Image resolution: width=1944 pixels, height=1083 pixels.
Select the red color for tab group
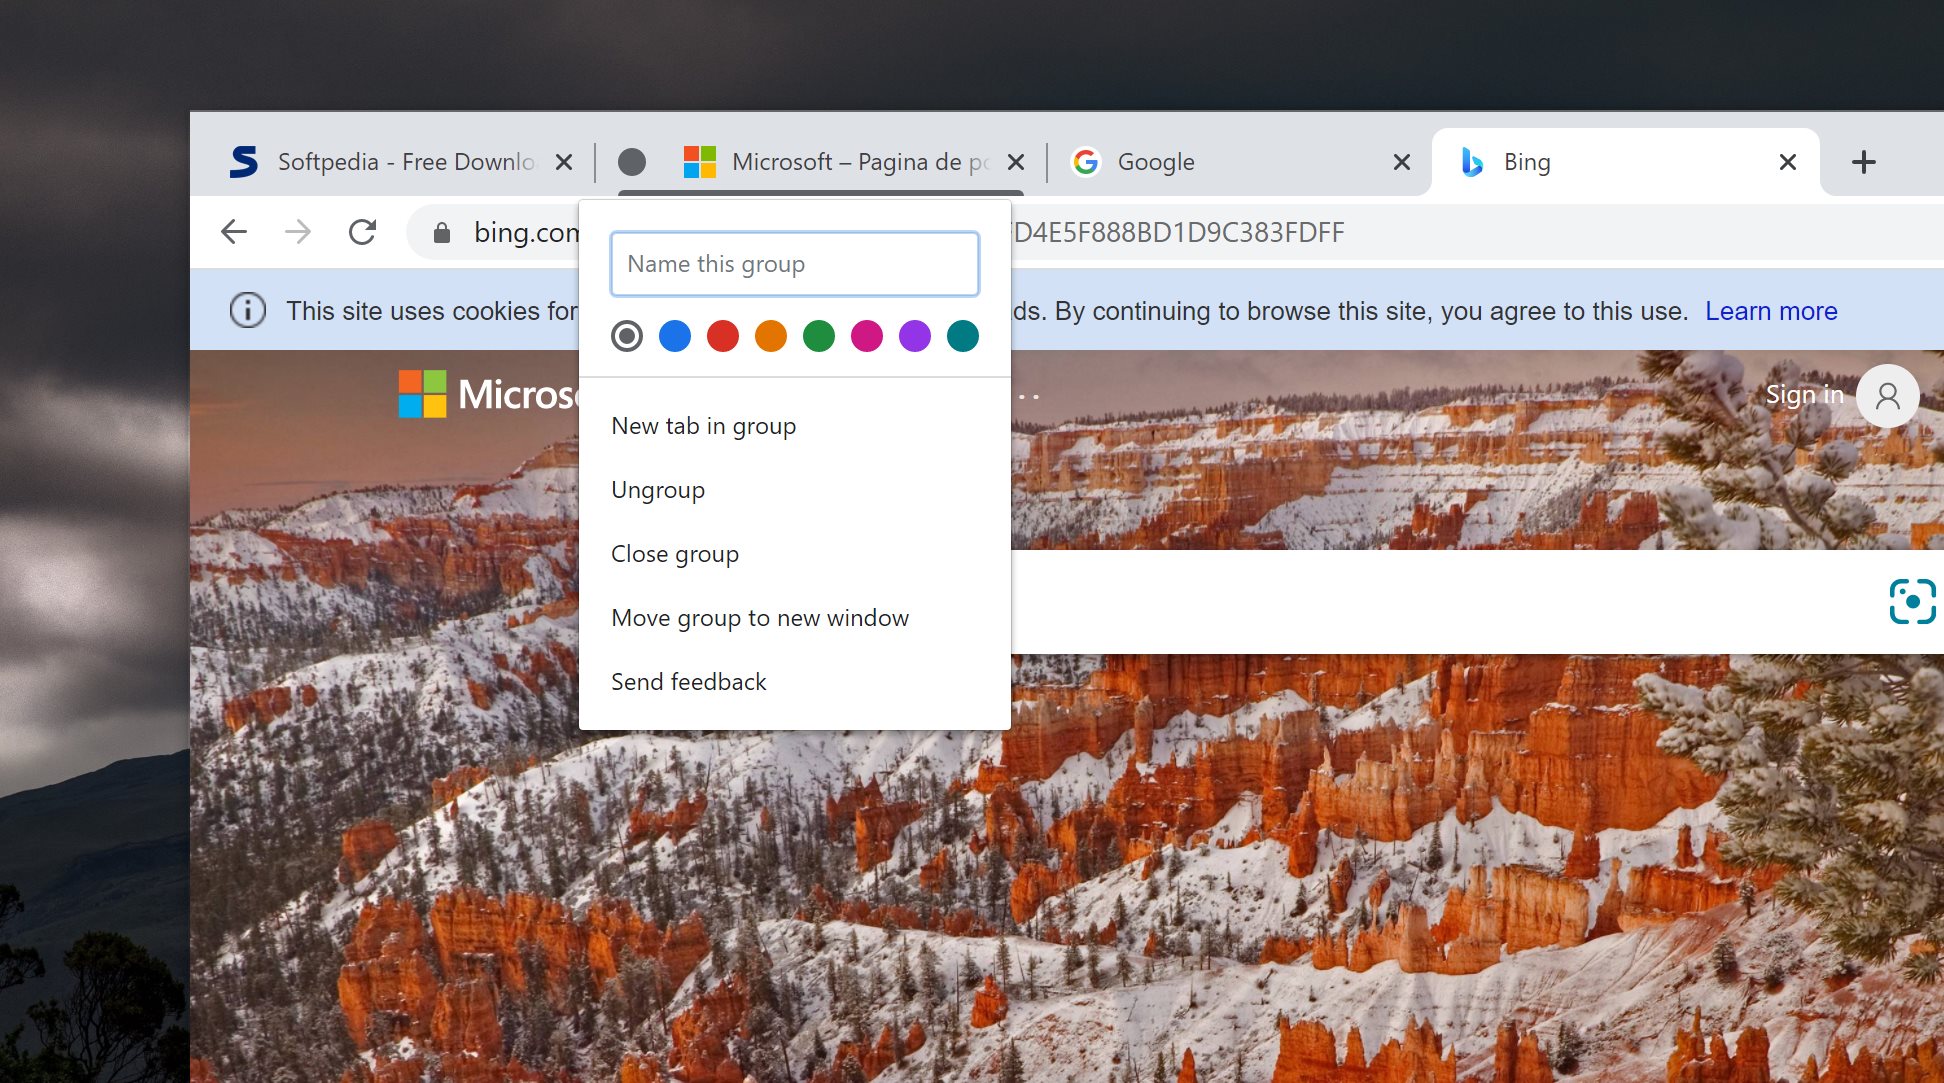[721, 336]
